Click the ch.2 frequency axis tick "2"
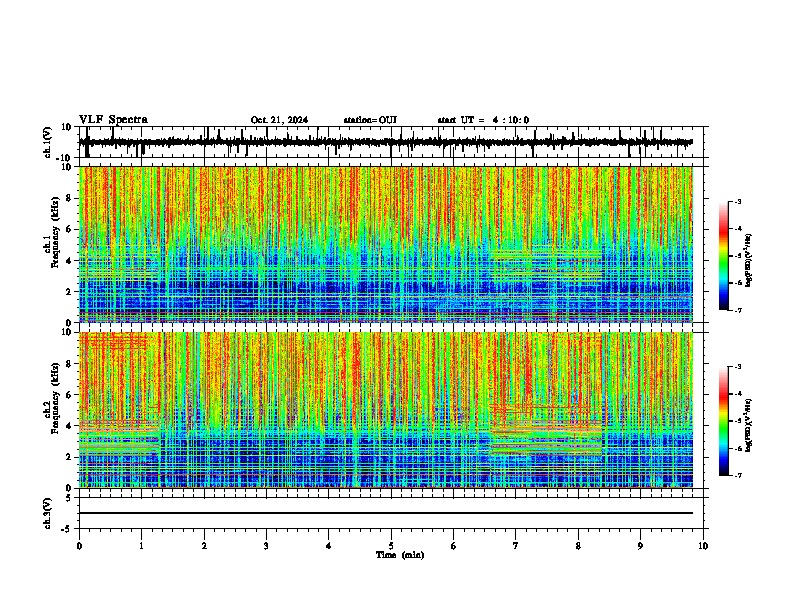 69,457
